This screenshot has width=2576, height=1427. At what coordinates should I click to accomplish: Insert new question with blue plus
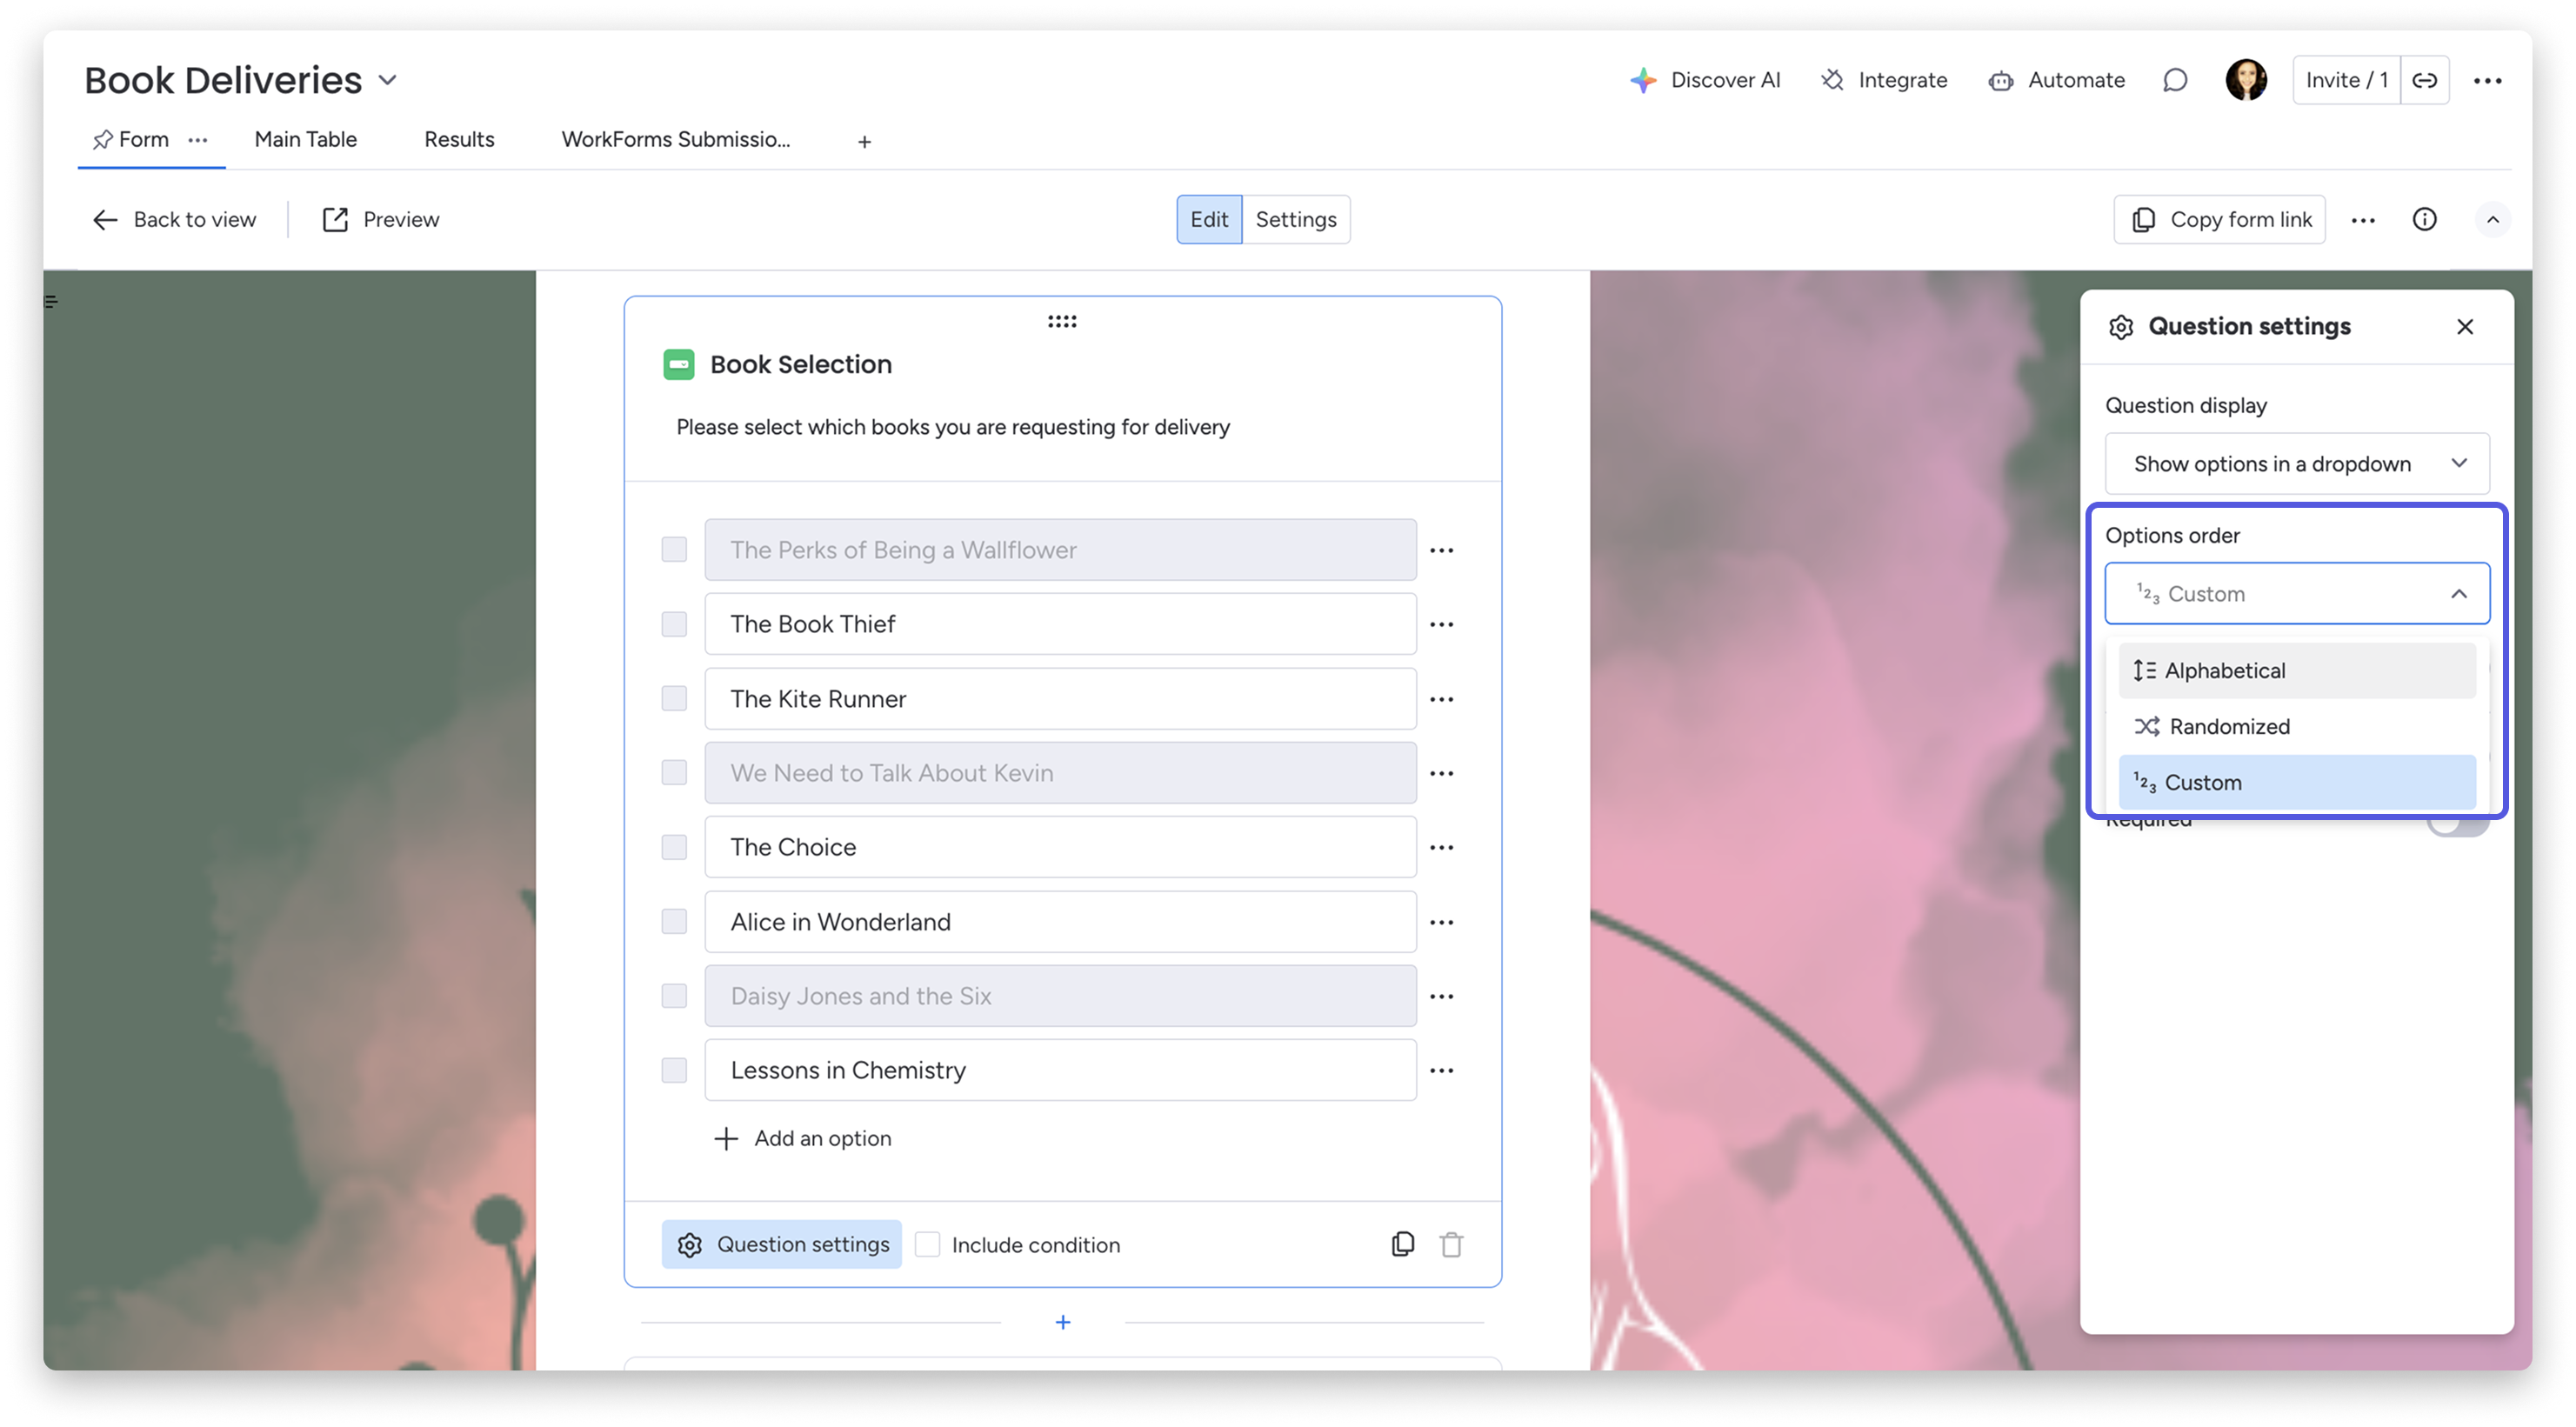pyautogui.click(x=1063, y=1322)
